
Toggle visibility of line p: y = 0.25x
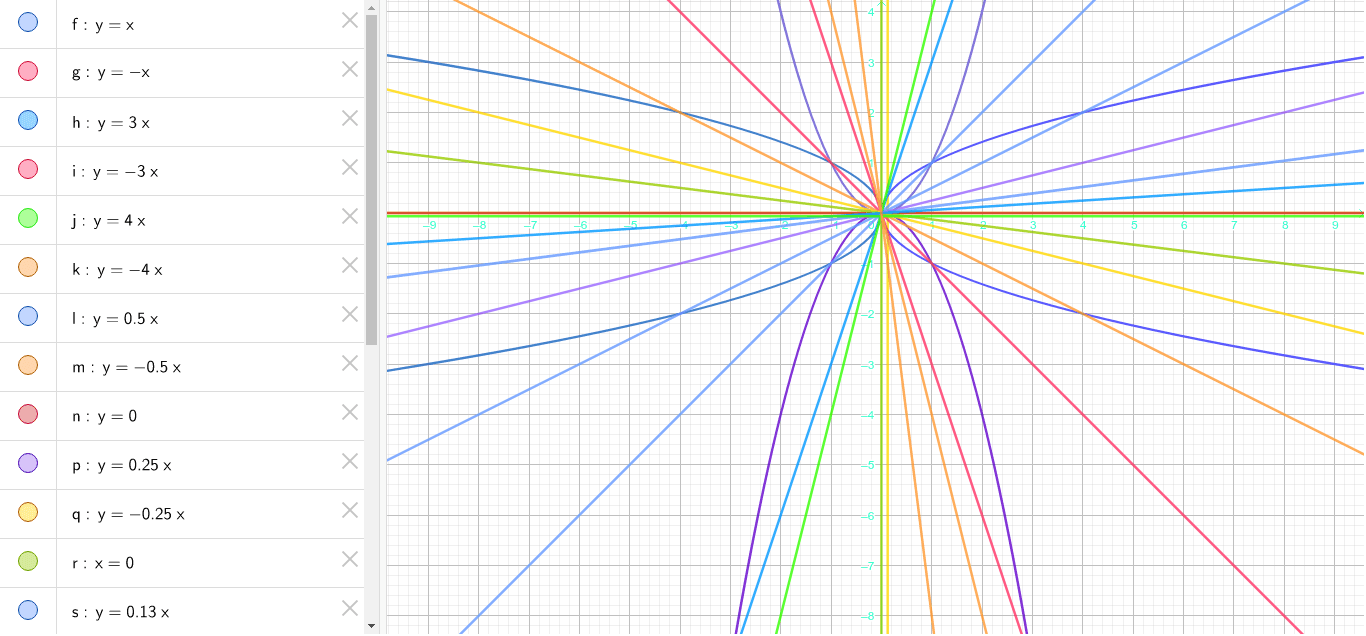coord(28,463)
